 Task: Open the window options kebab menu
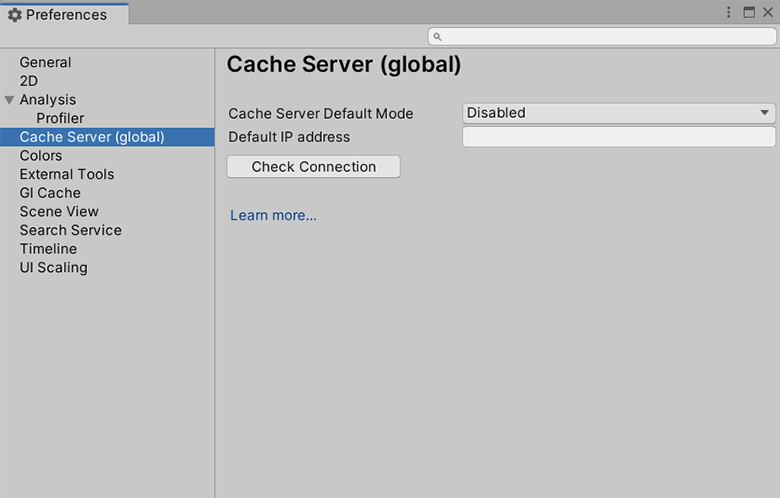(x=730, y=12)
